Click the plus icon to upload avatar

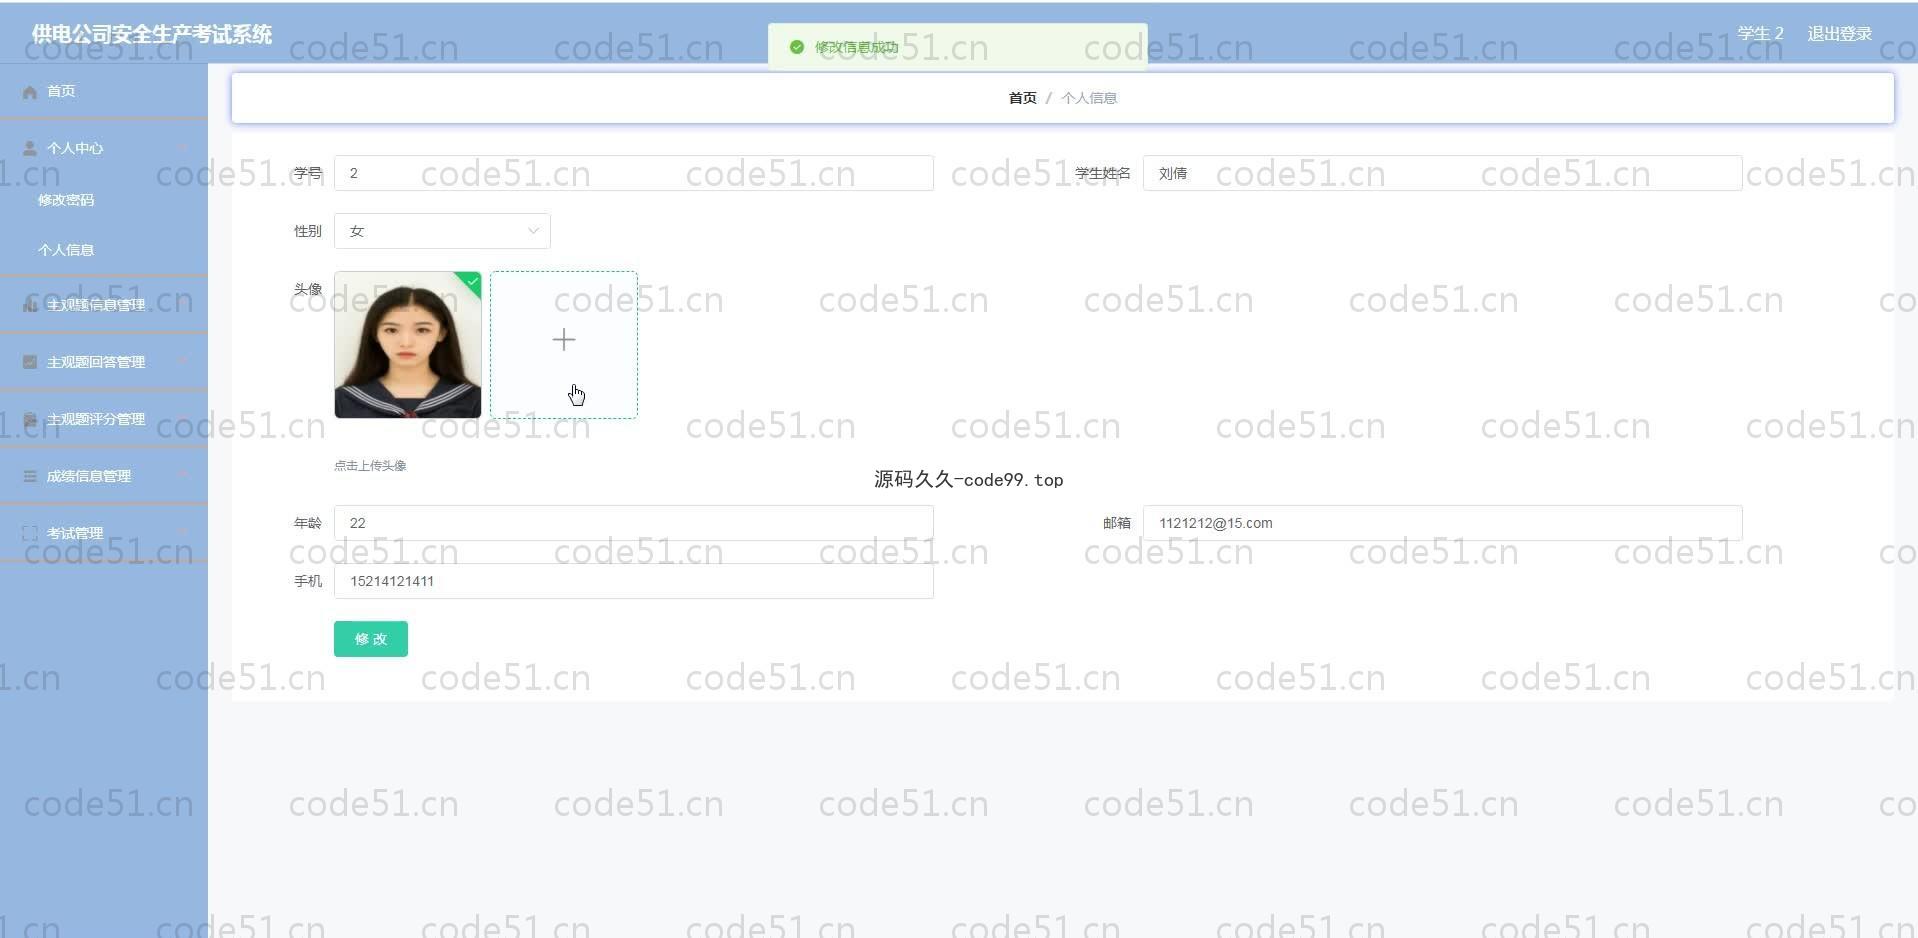click(564, 340)
